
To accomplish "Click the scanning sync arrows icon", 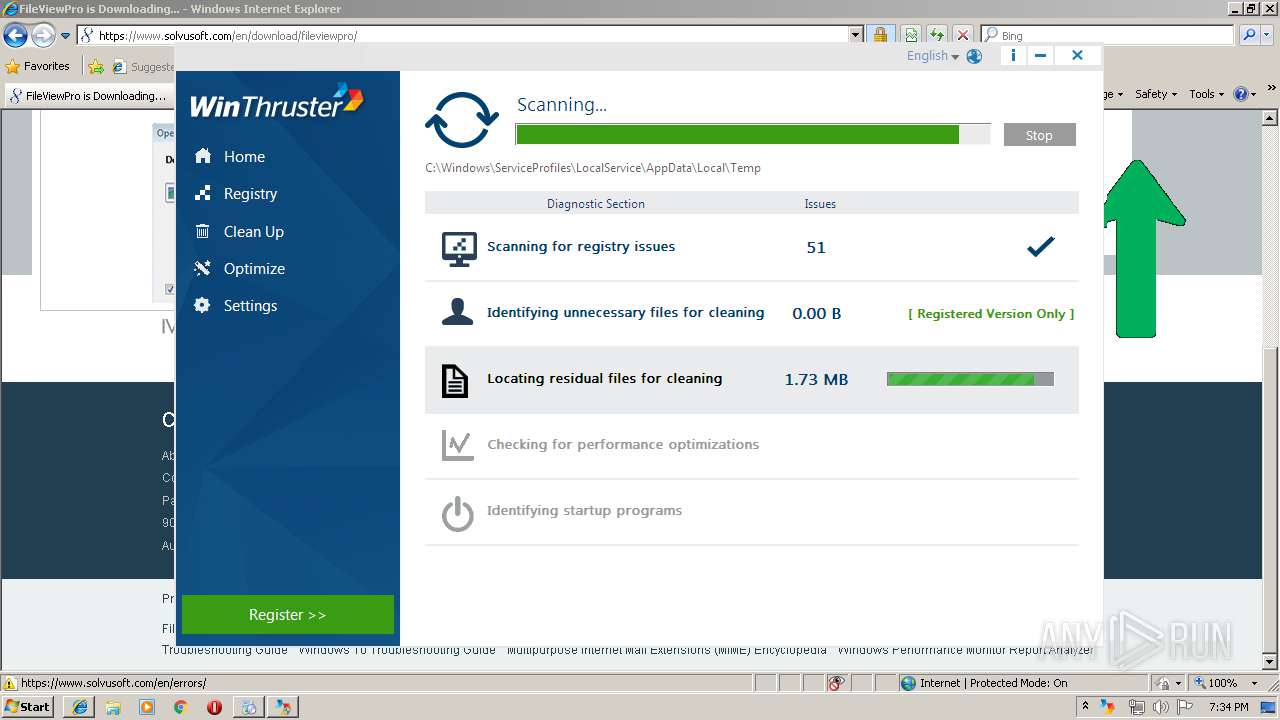I will pos(462,120).
